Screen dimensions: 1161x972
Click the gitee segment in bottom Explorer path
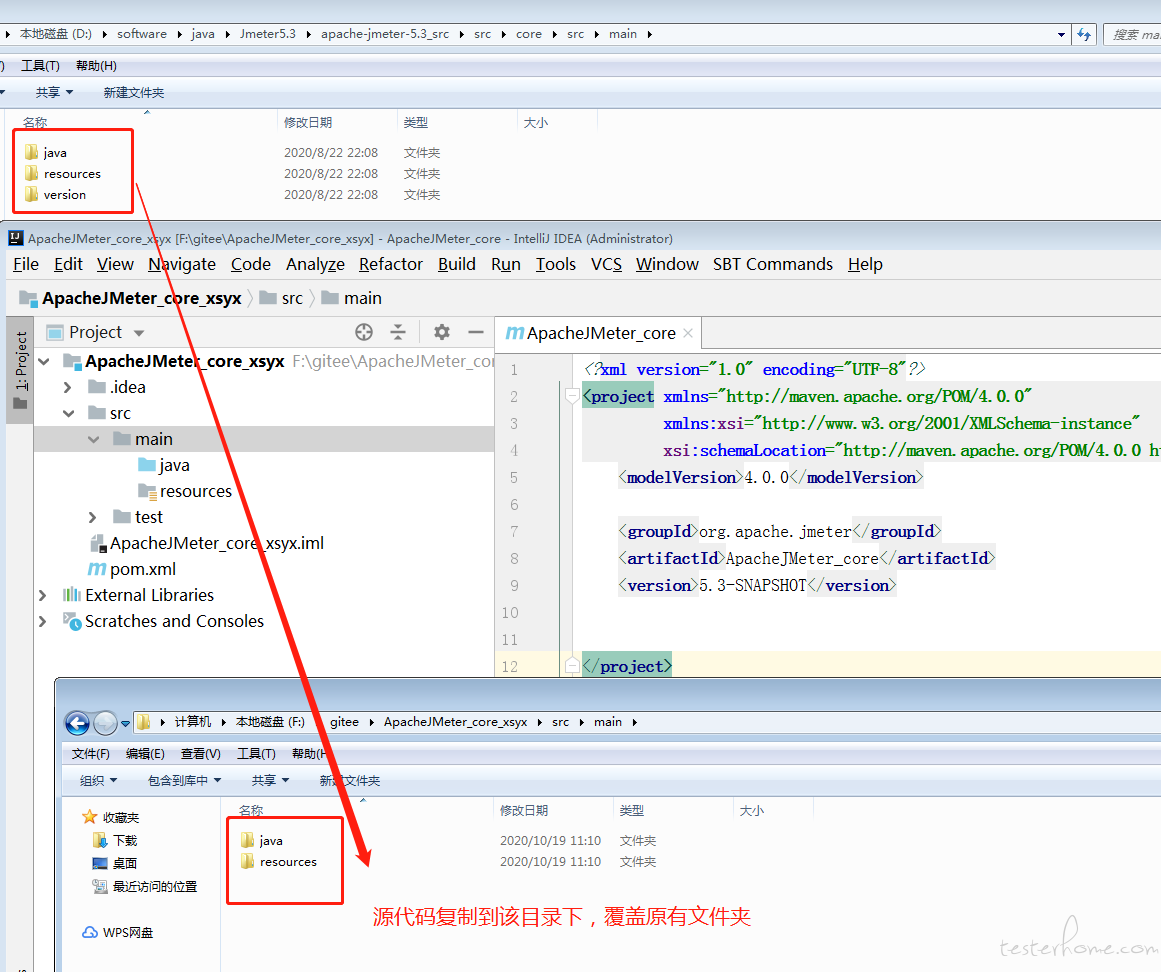pos(344,722)
